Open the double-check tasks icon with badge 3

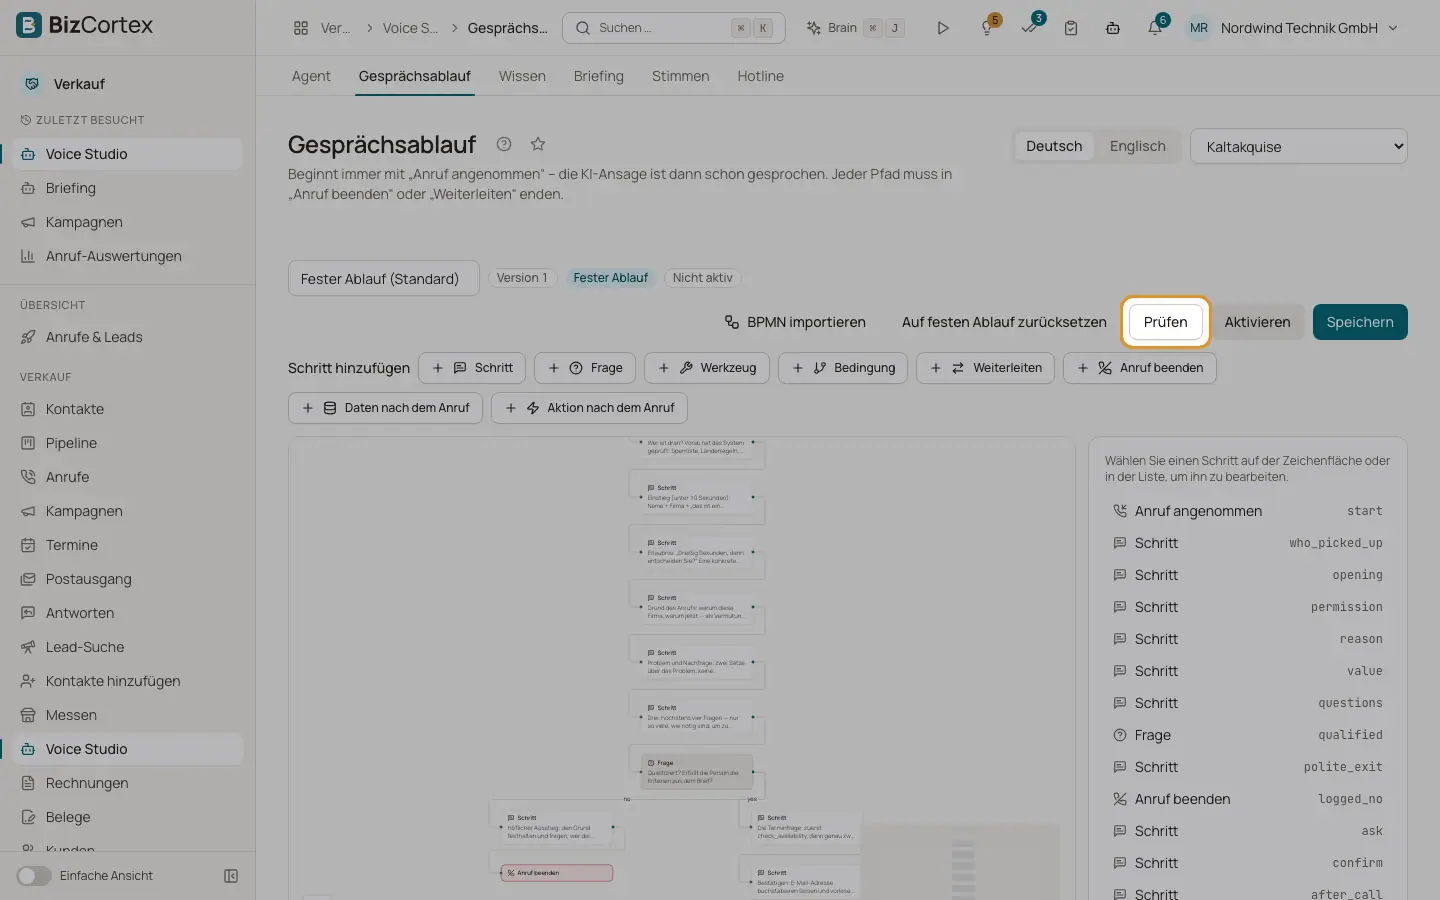[1029, 28]
